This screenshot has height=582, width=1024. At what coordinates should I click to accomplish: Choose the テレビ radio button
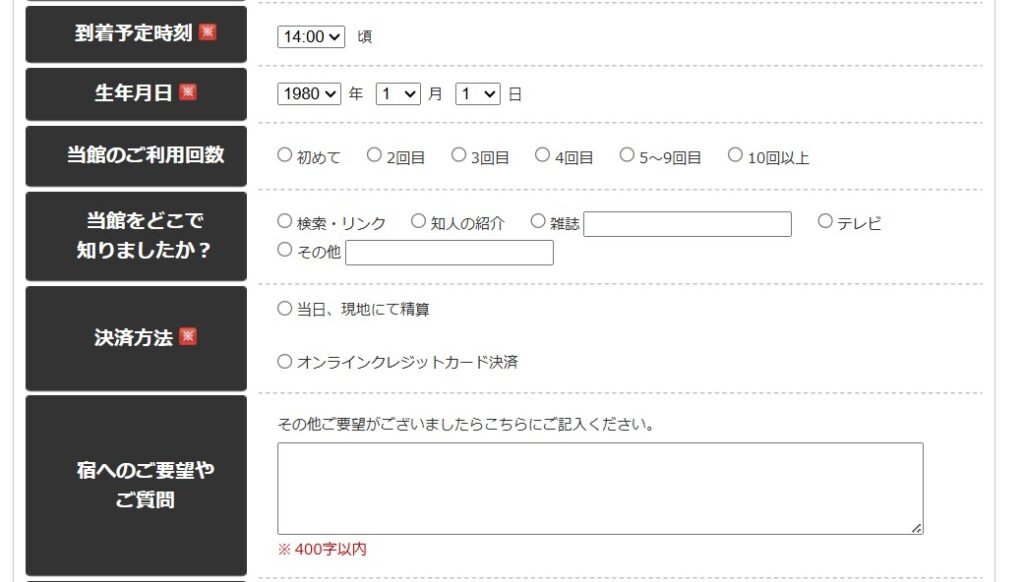[825, 221]
